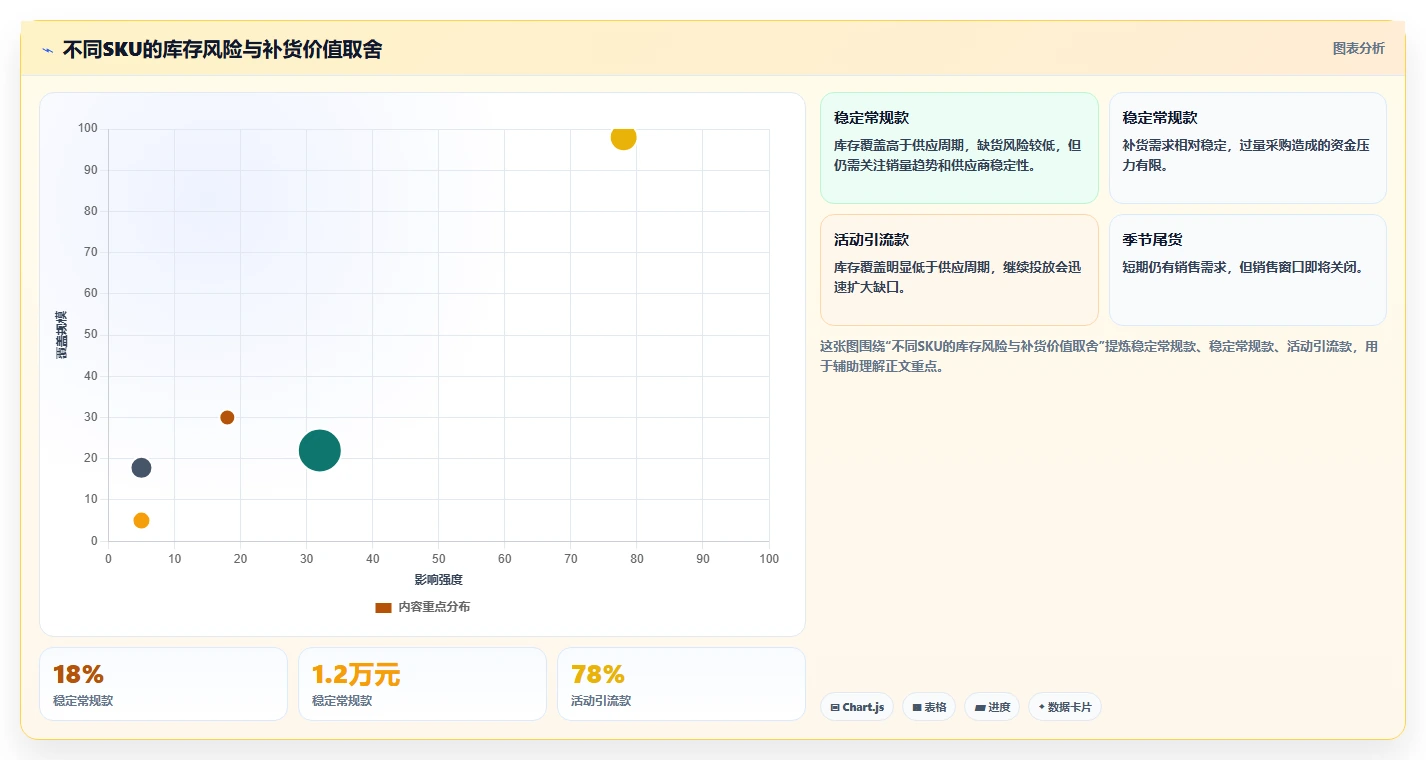The image size is (1426, 760).
Task: Select the yellow bubble at top of chart
Action: pos(623,137)
